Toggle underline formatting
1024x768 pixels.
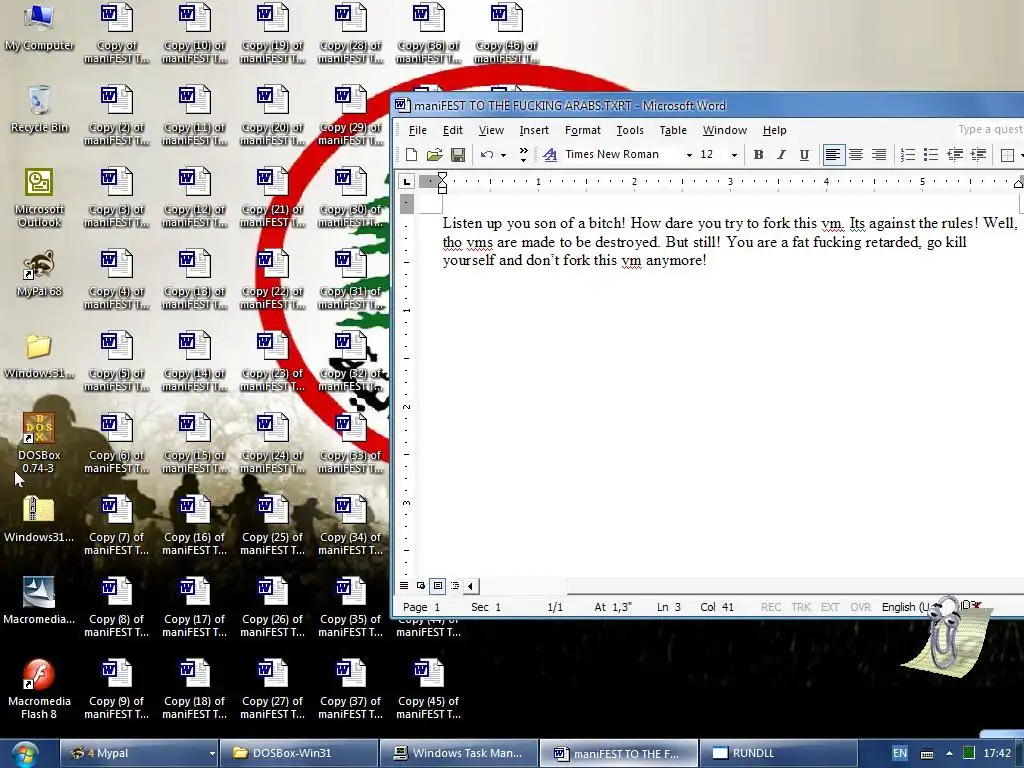[x=804, y=155]
